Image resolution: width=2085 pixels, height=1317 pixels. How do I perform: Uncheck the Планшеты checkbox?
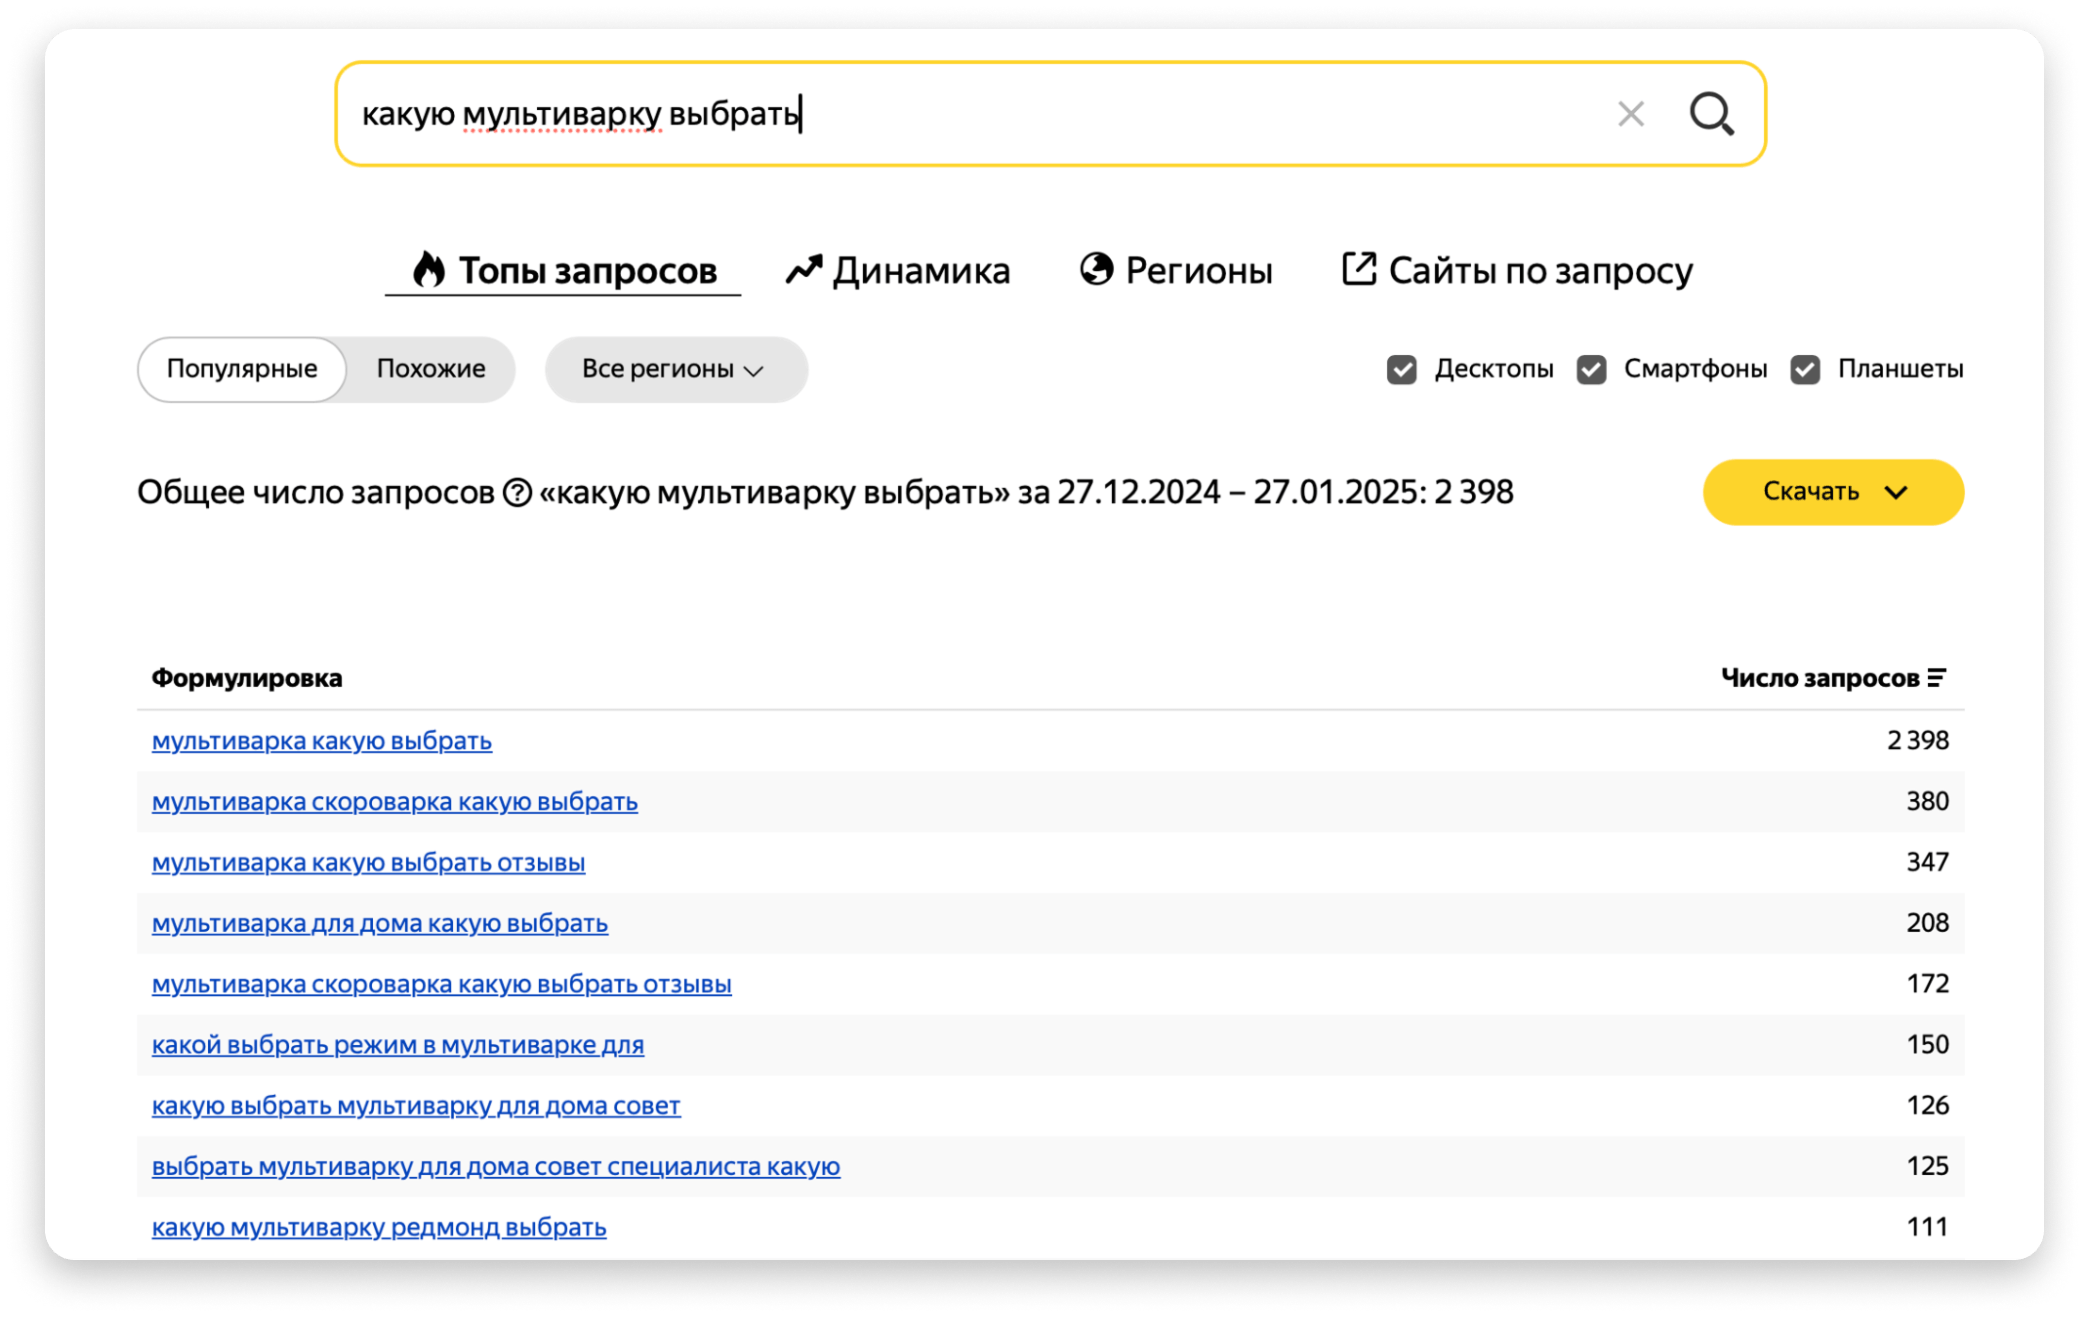pyautogui.click(x=1804, y=369)
